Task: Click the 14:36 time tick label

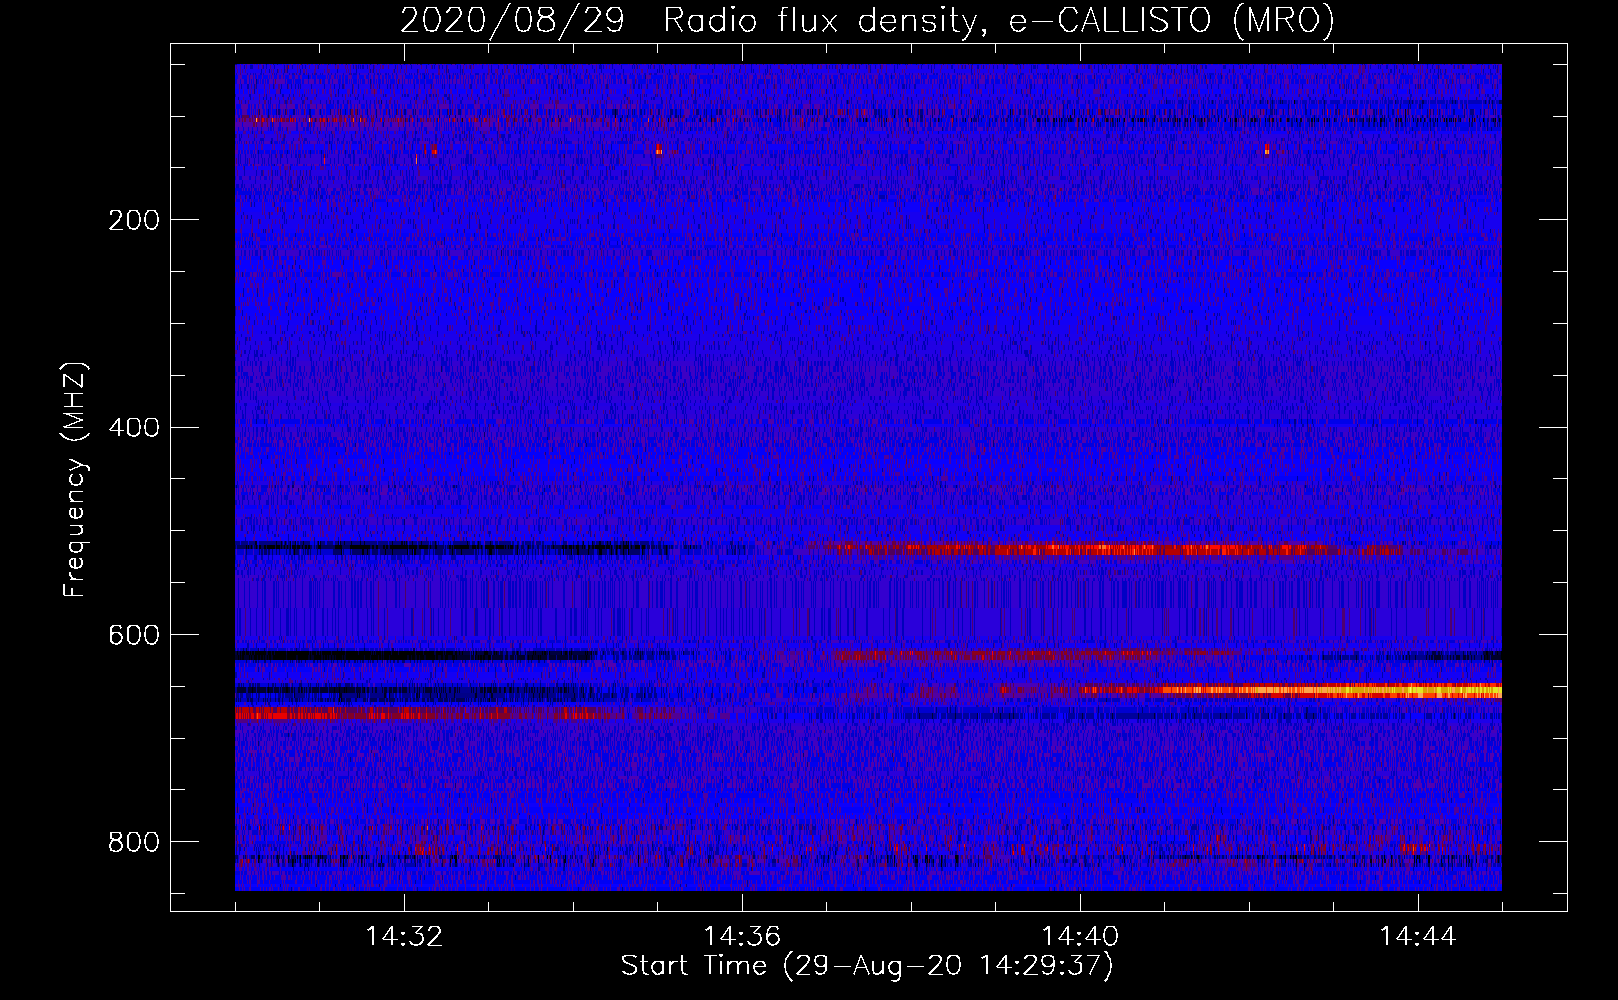Action: point(742,937)
